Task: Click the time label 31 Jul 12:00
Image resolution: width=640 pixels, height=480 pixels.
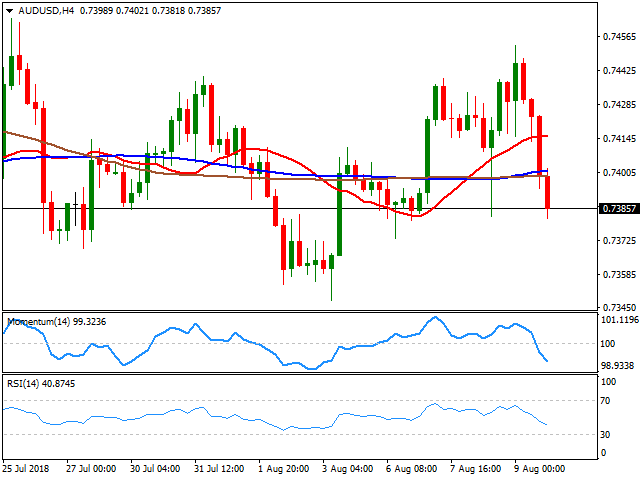Action: click(x=219, y=469)
